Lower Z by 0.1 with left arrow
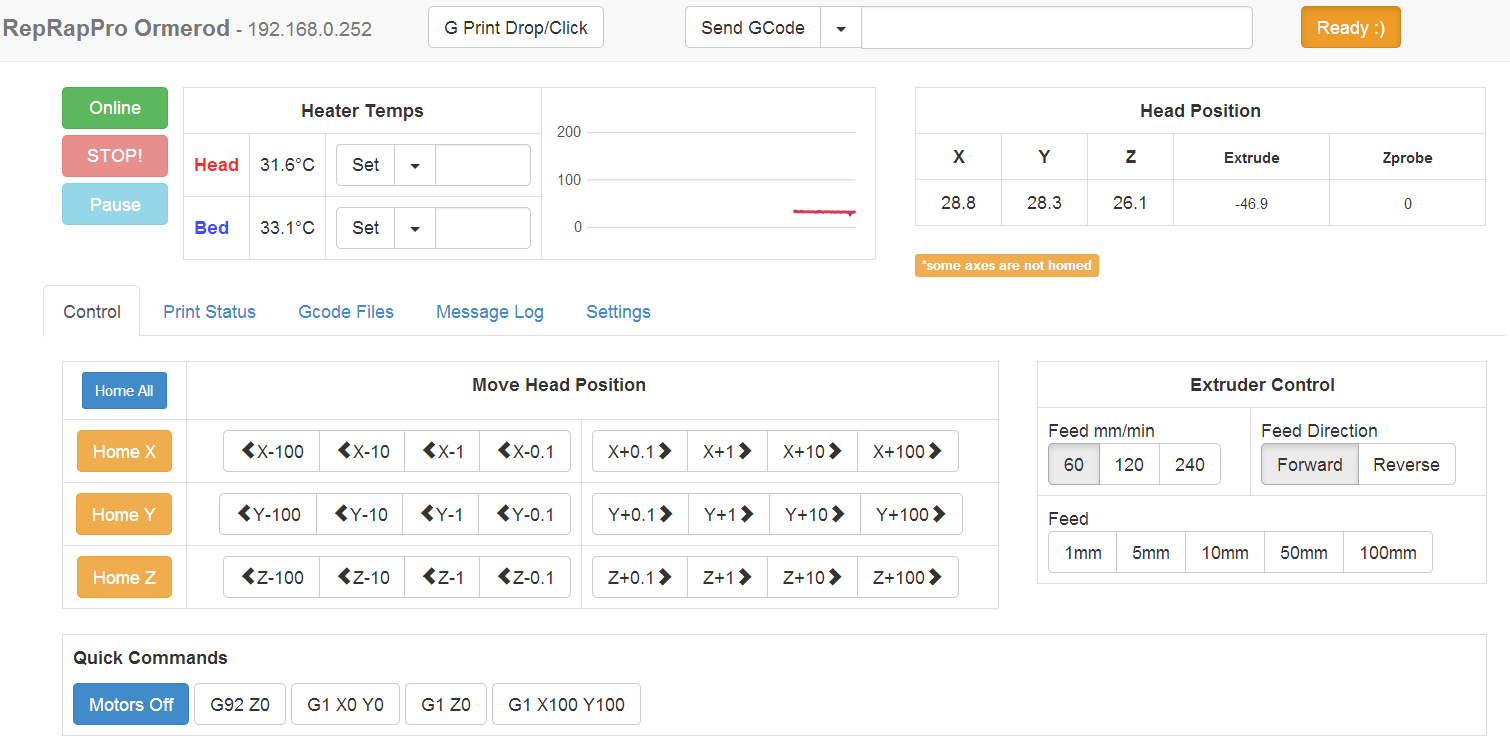 (525, 577)
